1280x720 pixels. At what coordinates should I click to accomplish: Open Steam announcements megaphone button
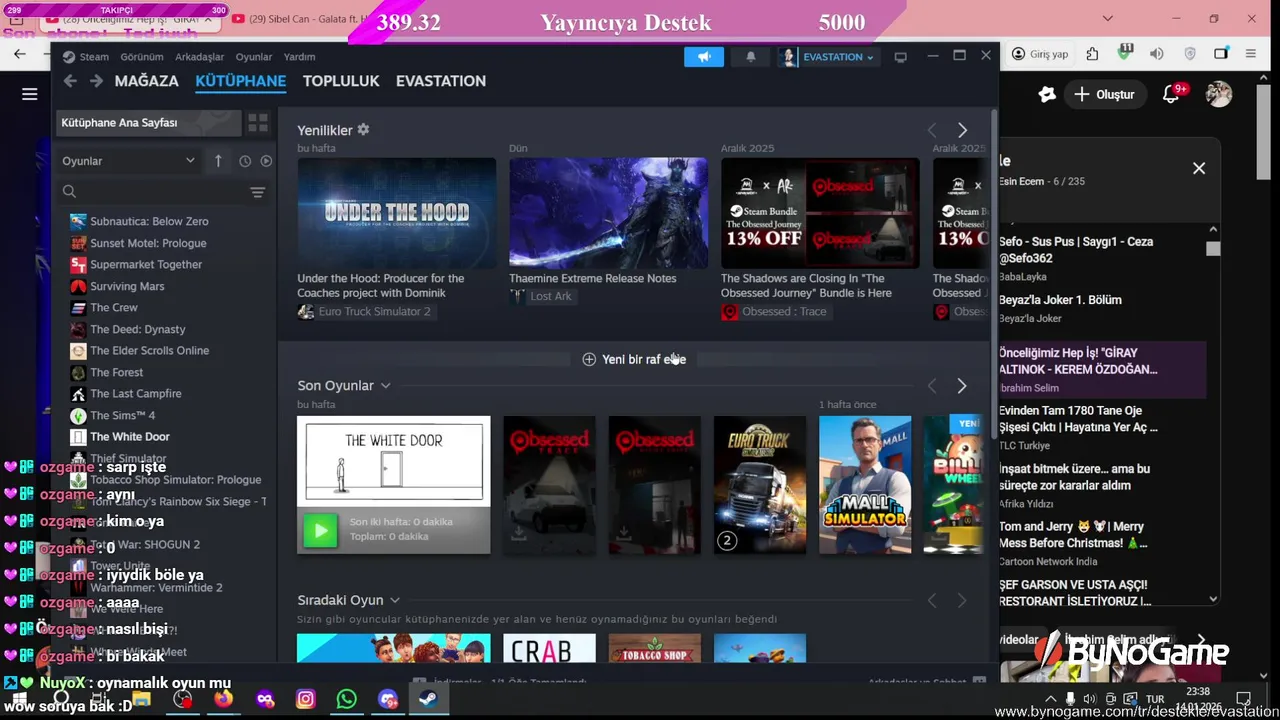point(704,57)
